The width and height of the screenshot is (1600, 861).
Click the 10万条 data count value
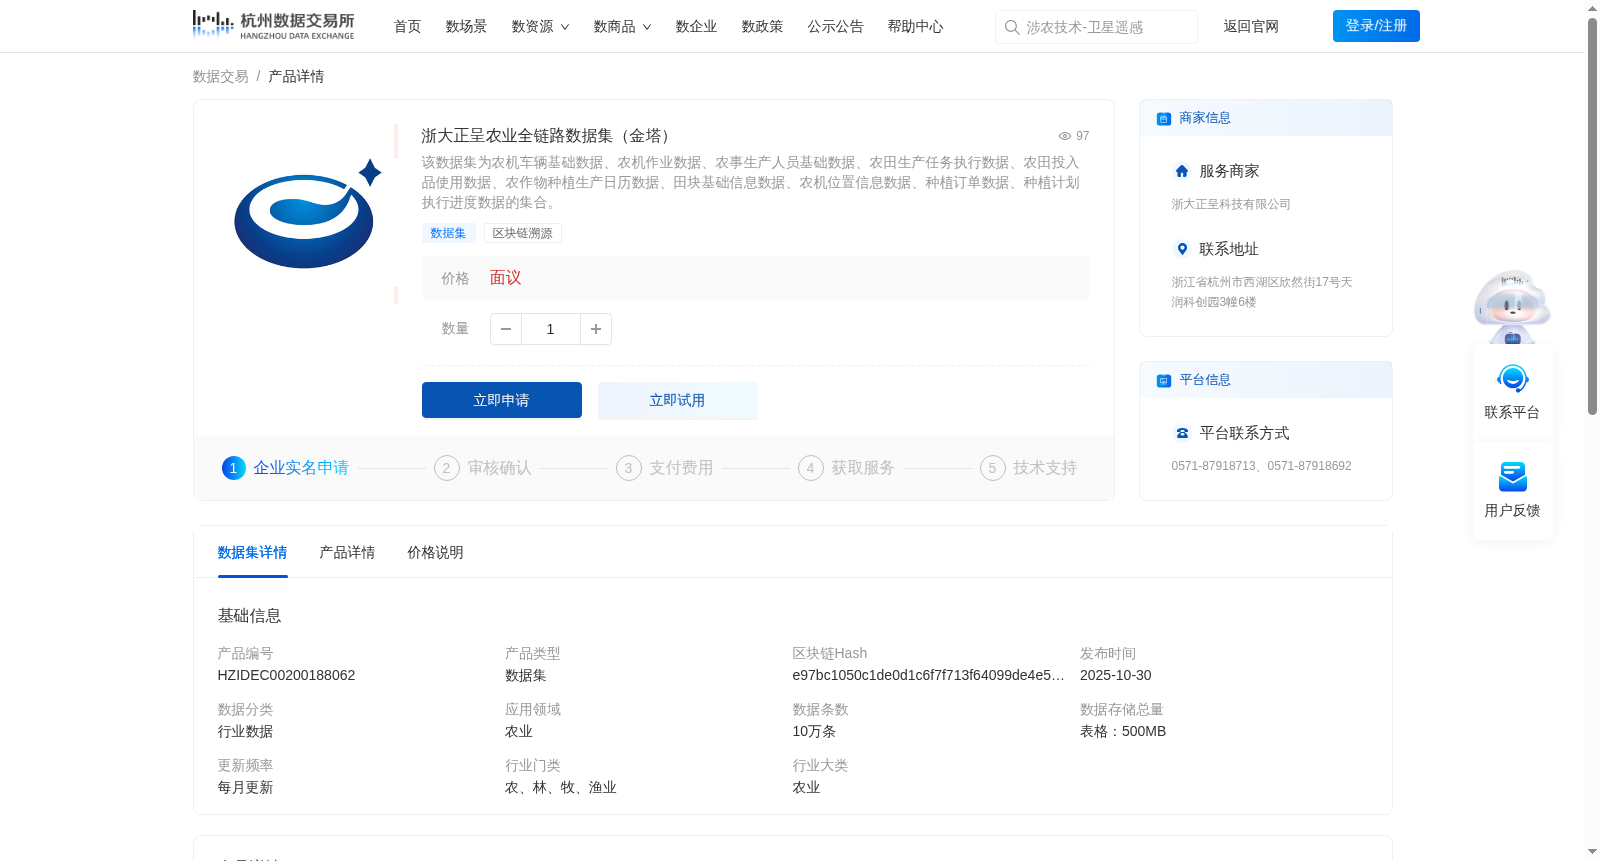813,732
